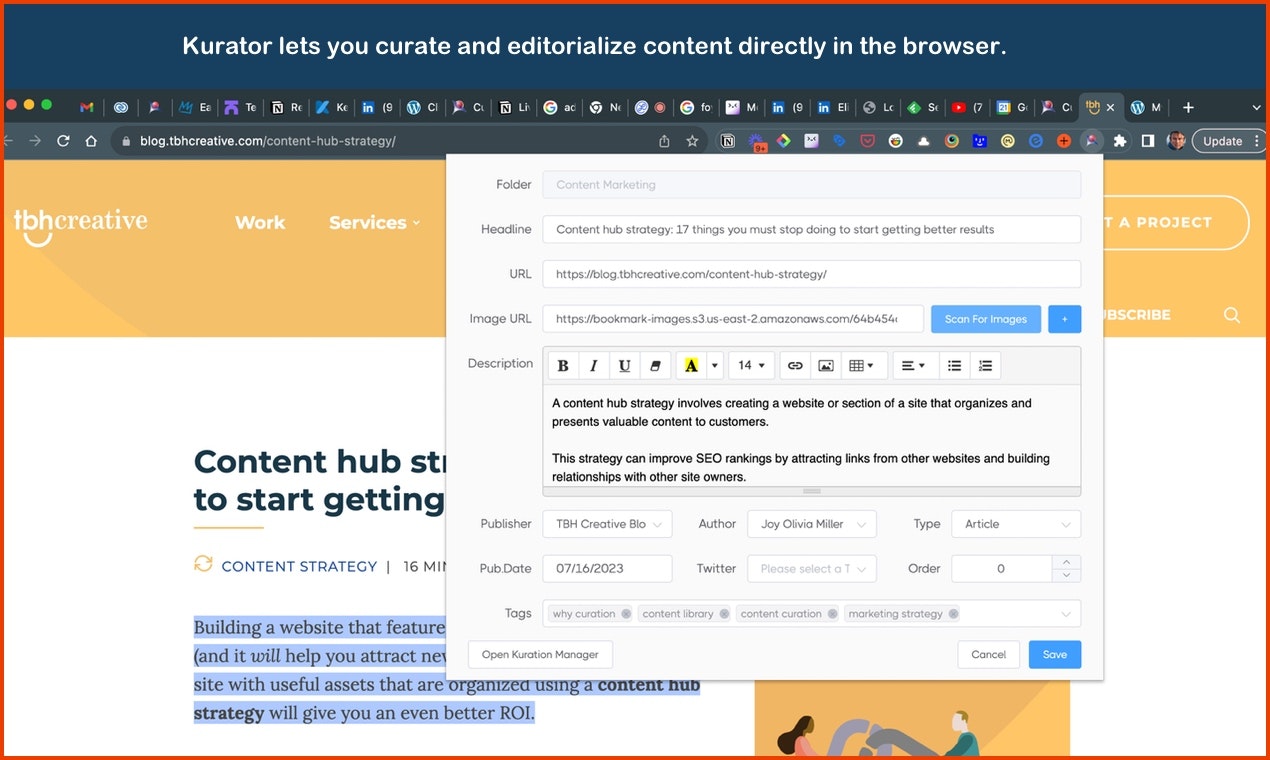1270x760 pixels.
Task: Expand the Author dropdown Joy Olivia Miller
Action: click(812, 524)
